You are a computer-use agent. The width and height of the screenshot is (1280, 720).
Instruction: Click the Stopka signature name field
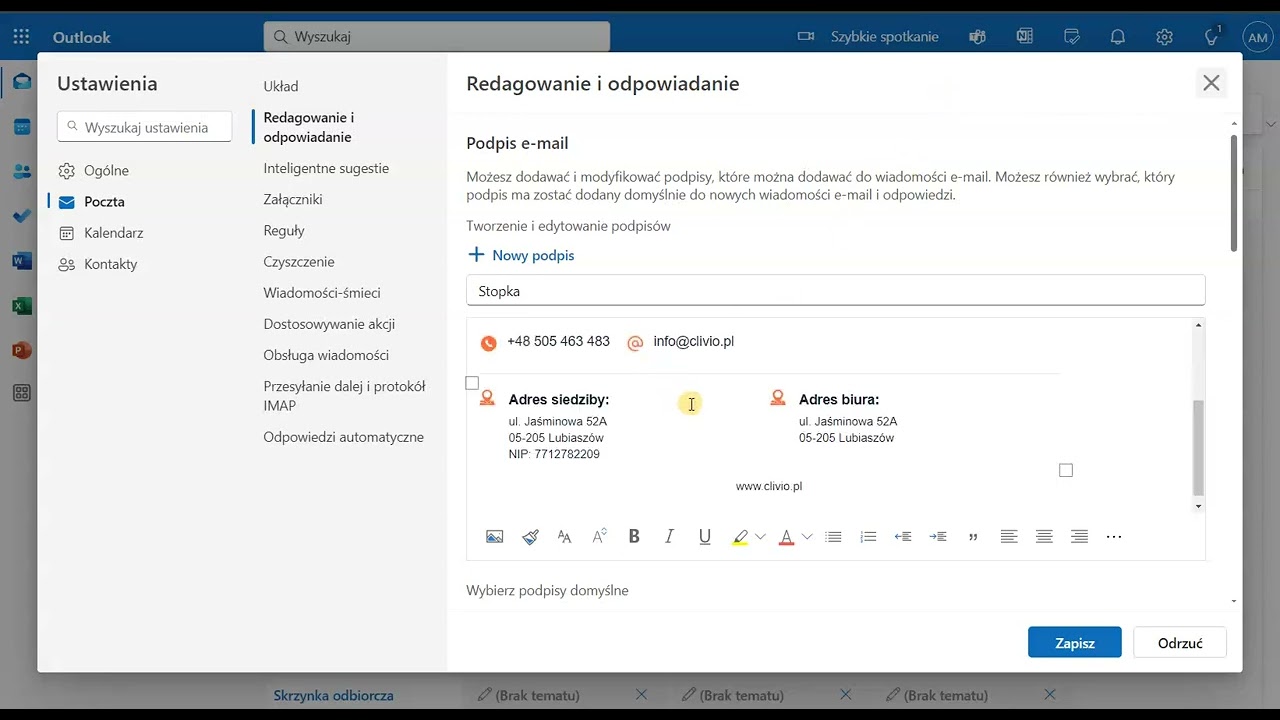point(835,291)
